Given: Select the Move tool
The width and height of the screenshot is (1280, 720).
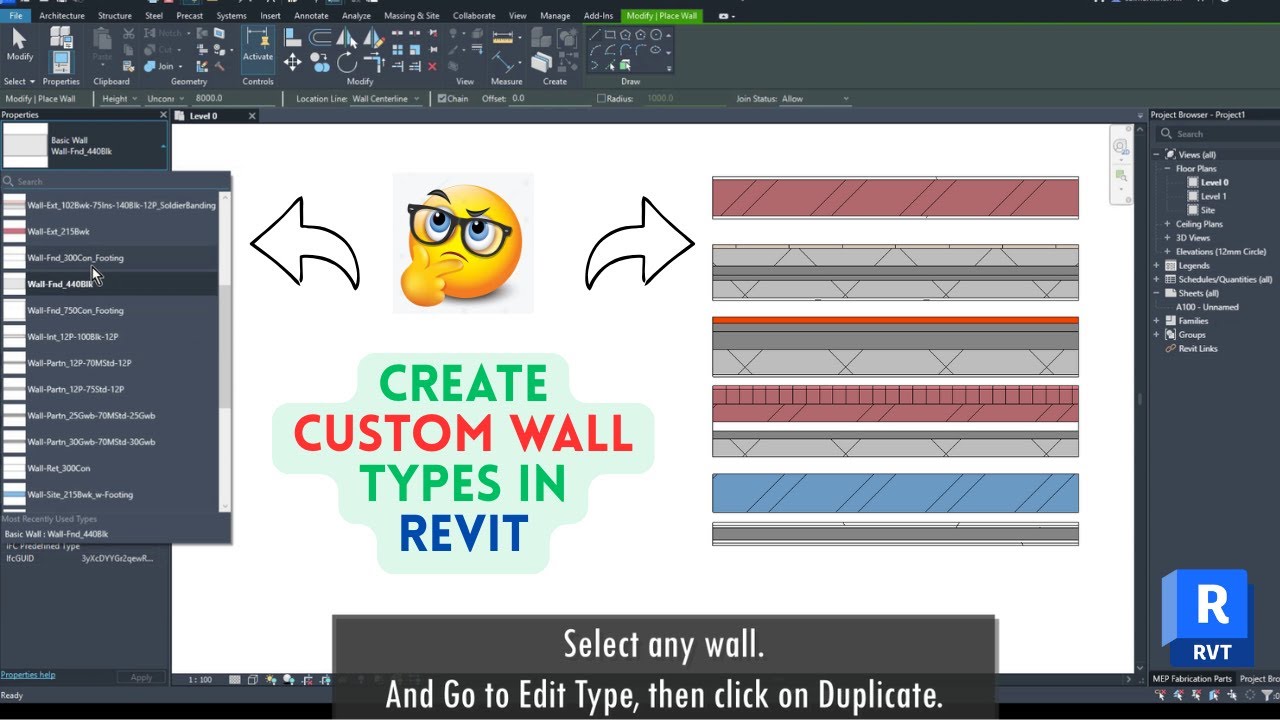Looking at the screenshot, I should pos(292,63).
